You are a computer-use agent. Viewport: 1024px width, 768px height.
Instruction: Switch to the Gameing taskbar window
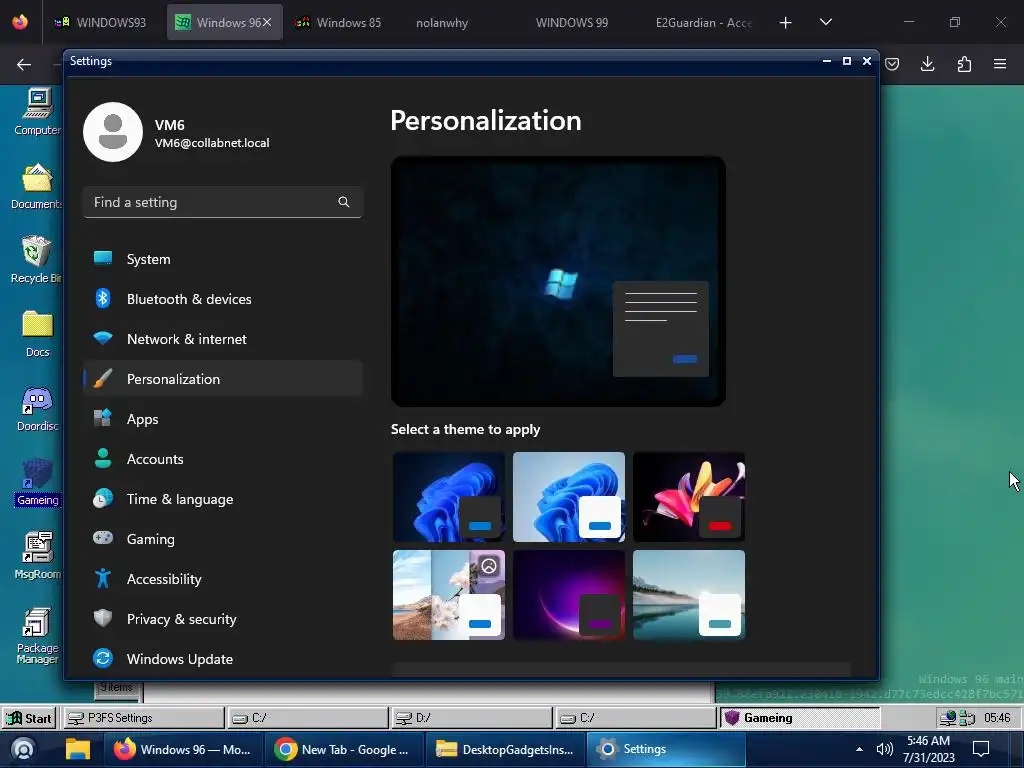coord(800,718)
